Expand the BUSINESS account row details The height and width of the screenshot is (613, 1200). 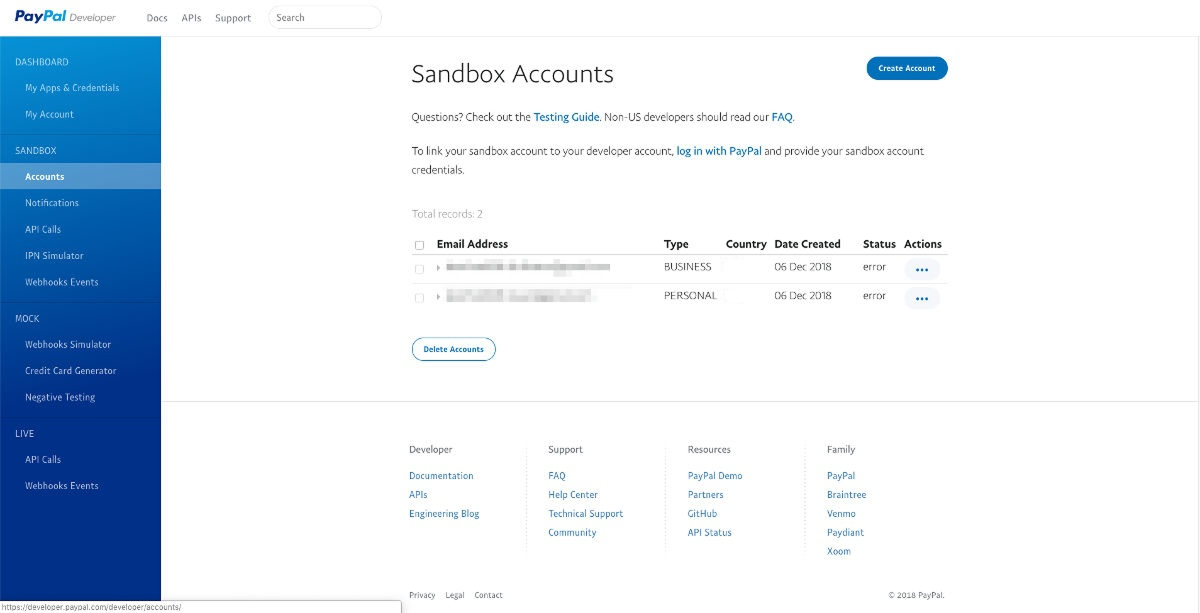point(438,268)
